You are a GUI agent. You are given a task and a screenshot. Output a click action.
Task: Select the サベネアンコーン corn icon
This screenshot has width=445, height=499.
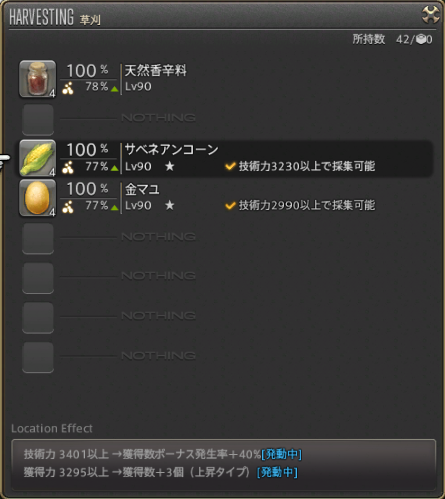pos(37,158)
